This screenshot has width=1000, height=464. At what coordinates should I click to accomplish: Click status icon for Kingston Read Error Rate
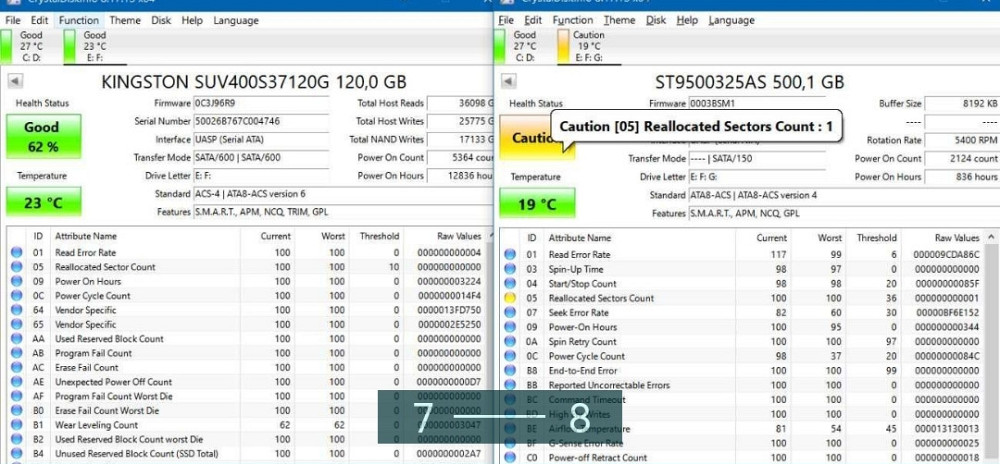[17, 252]
